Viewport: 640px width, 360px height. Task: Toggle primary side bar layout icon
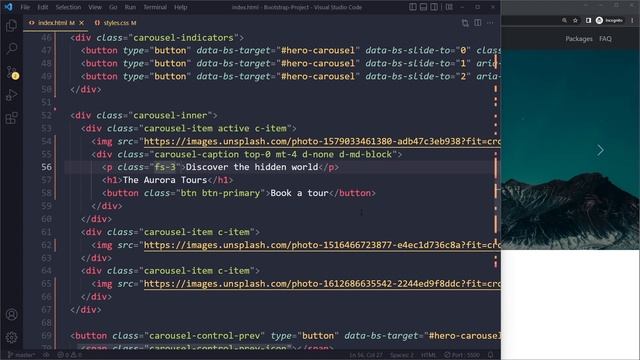(x=413, y=7)
